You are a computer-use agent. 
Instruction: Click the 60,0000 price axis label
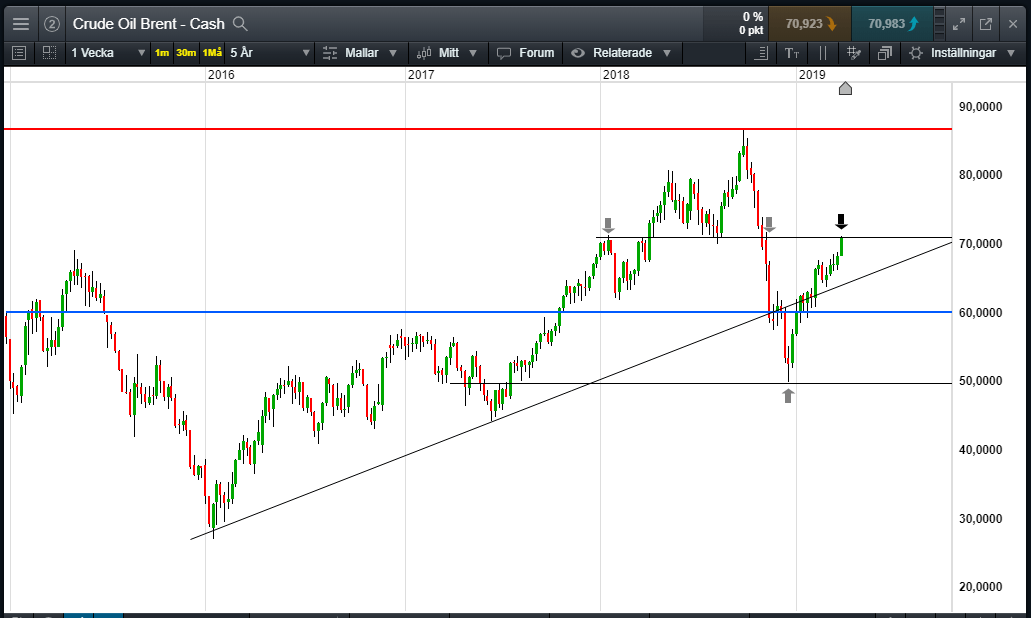980,312
